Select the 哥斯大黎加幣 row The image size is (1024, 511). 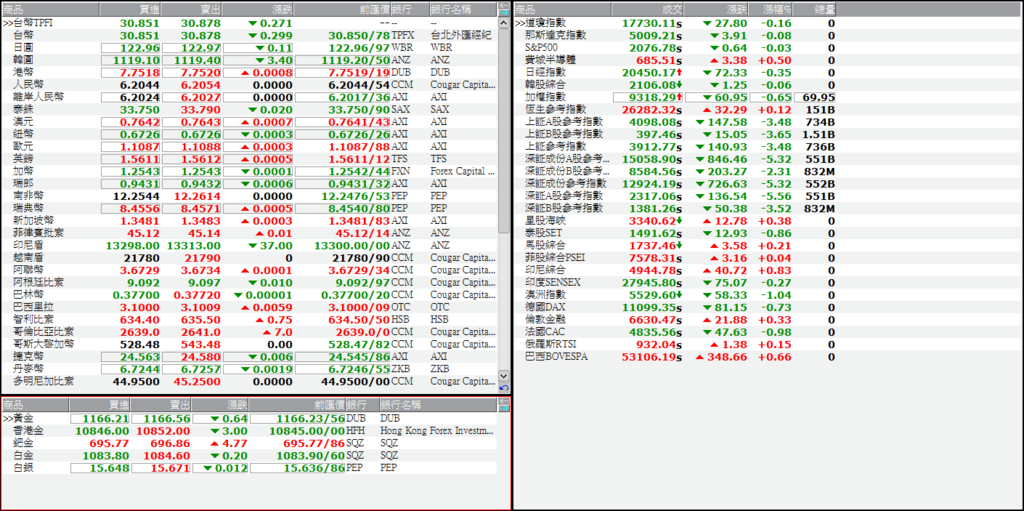[x=249, y=344]
